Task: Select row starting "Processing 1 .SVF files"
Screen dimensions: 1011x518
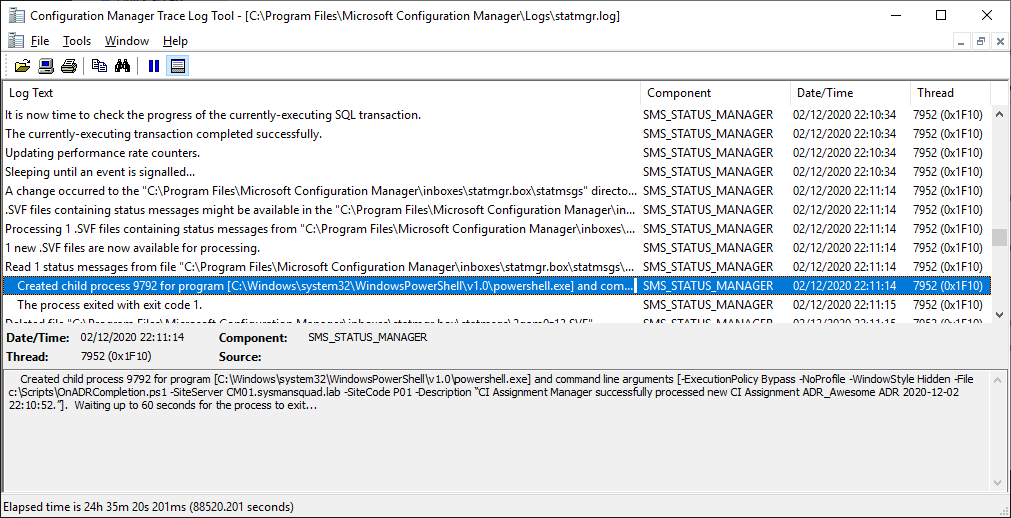Action: (496, 229)
